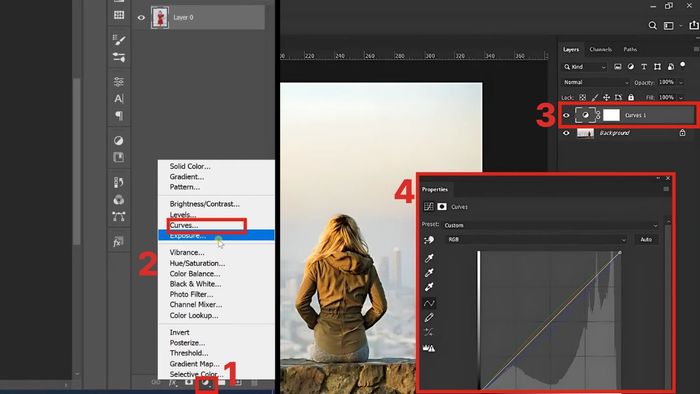This screenshot has height=394, width=700.
Task: Open the Layers panel flyout menu
Action: coord(696,49)
